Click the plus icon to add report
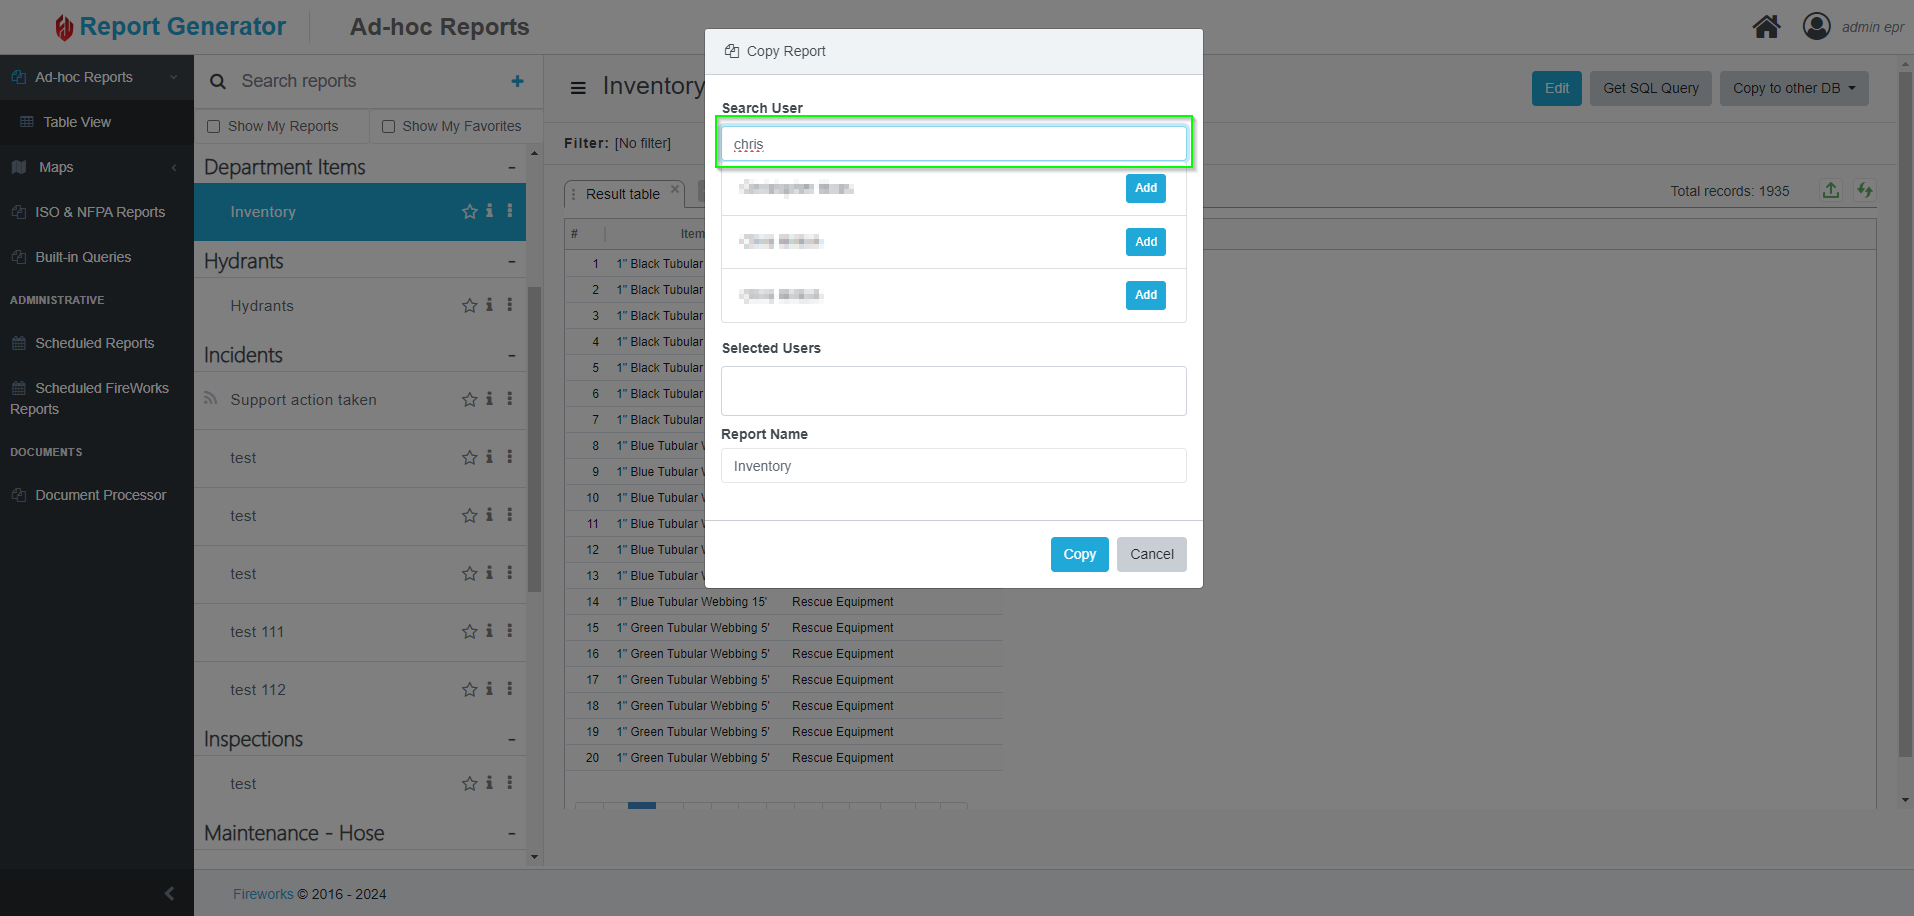The height and width of the screenshot is (916, 1914). pyautogui.click(x=517, y=81)
